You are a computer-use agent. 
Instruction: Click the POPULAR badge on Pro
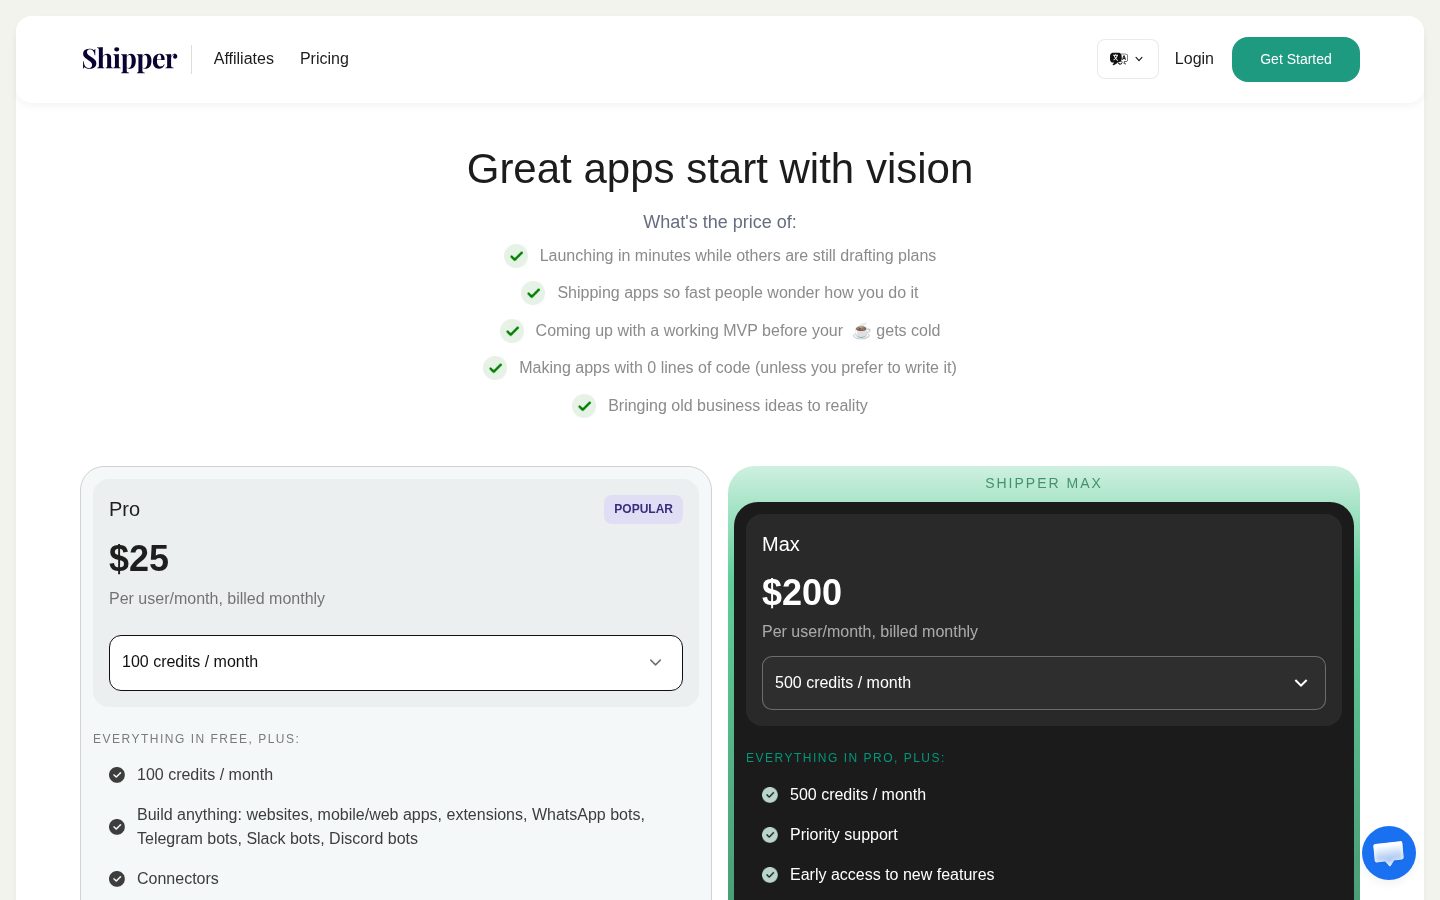click(x=643, y=509)
